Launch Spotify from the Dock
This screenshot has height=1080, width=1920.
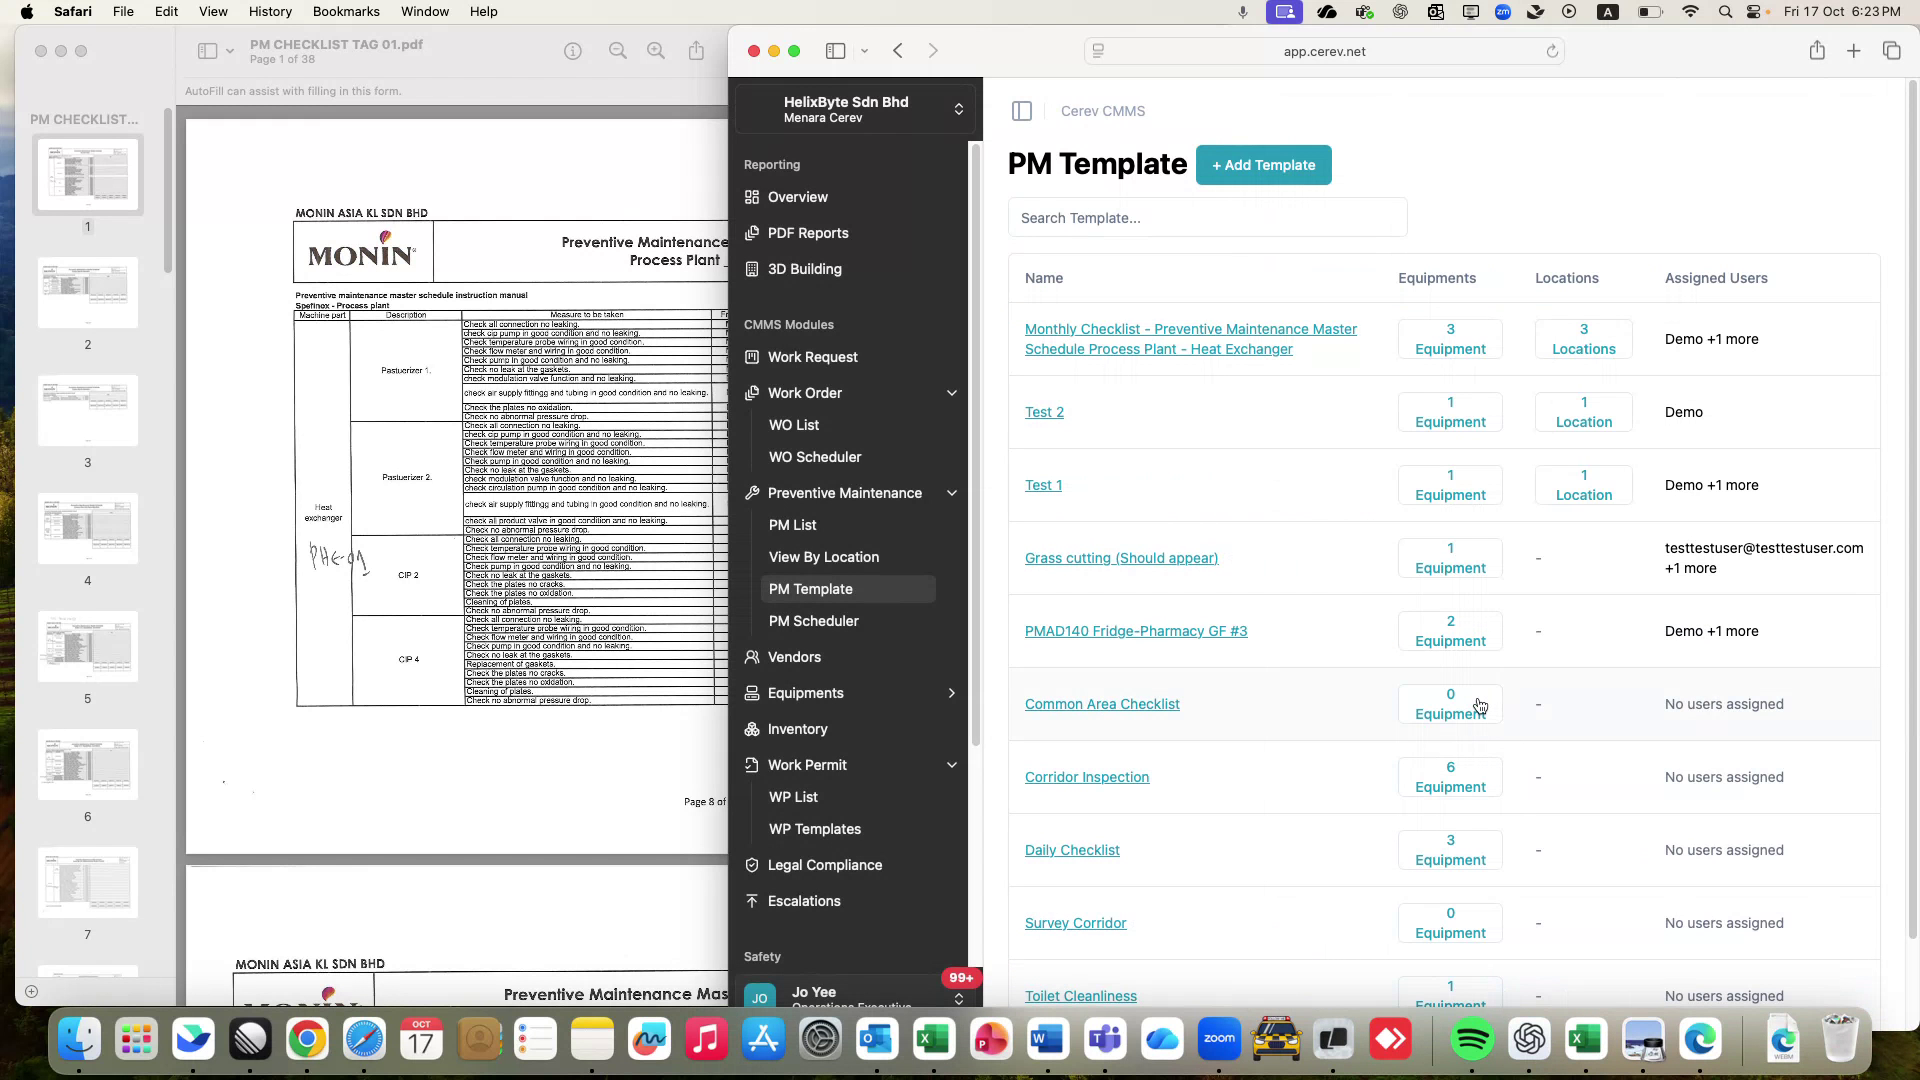1472,1039
